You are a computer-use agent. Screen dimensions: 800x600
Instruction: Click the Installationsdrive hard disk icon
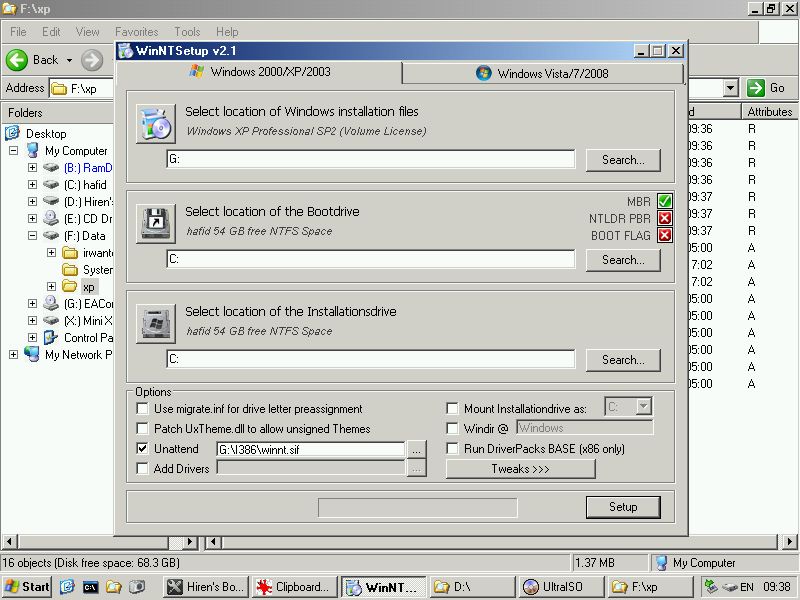[x=156, y=323]
